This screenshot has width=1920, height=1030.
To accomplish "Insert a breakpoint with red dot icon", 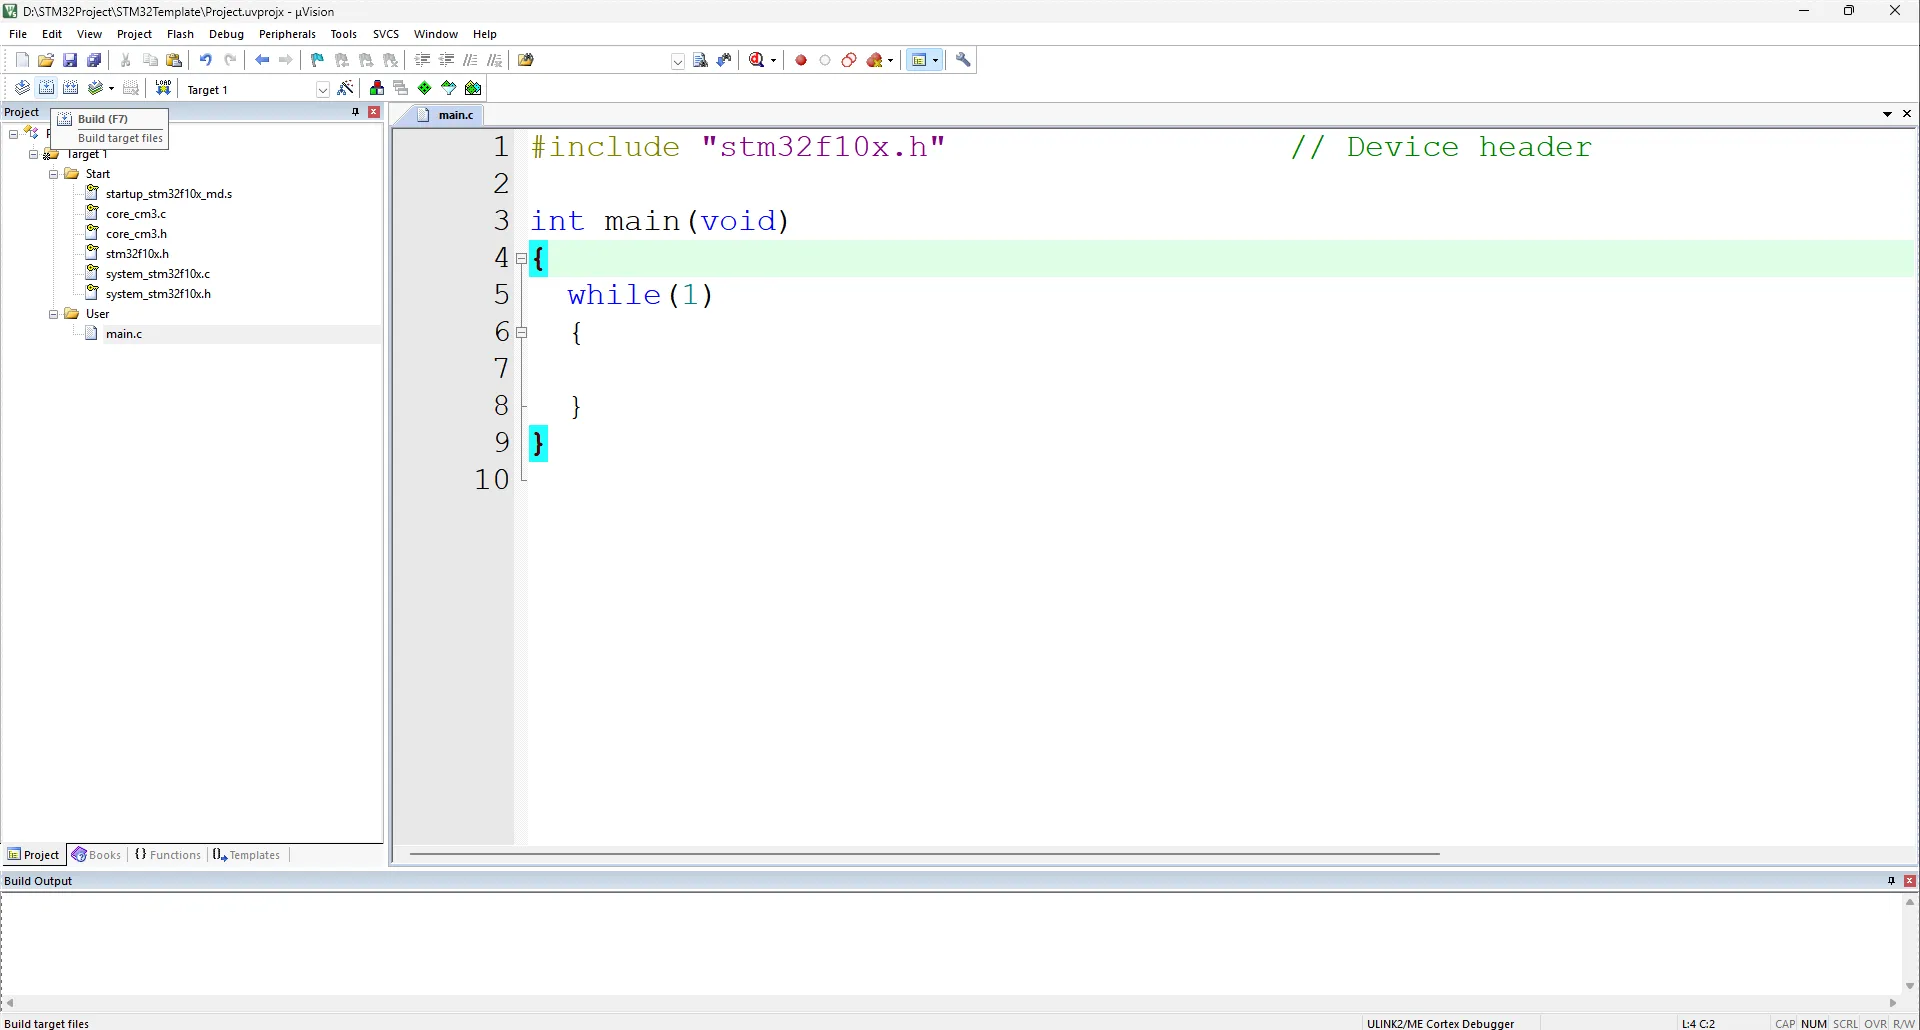I will pyautogui.click(x=801, y=60).
